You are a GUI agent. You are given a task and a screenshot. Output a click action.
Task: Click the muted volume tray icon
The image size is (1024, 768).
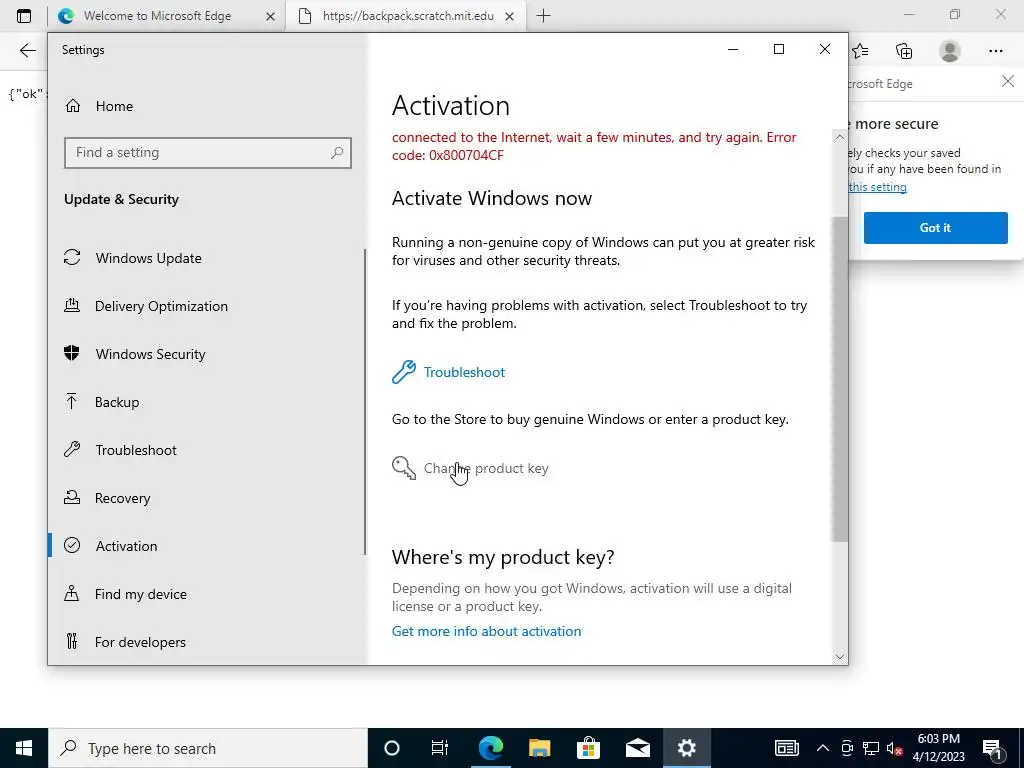tap(894, 748)
